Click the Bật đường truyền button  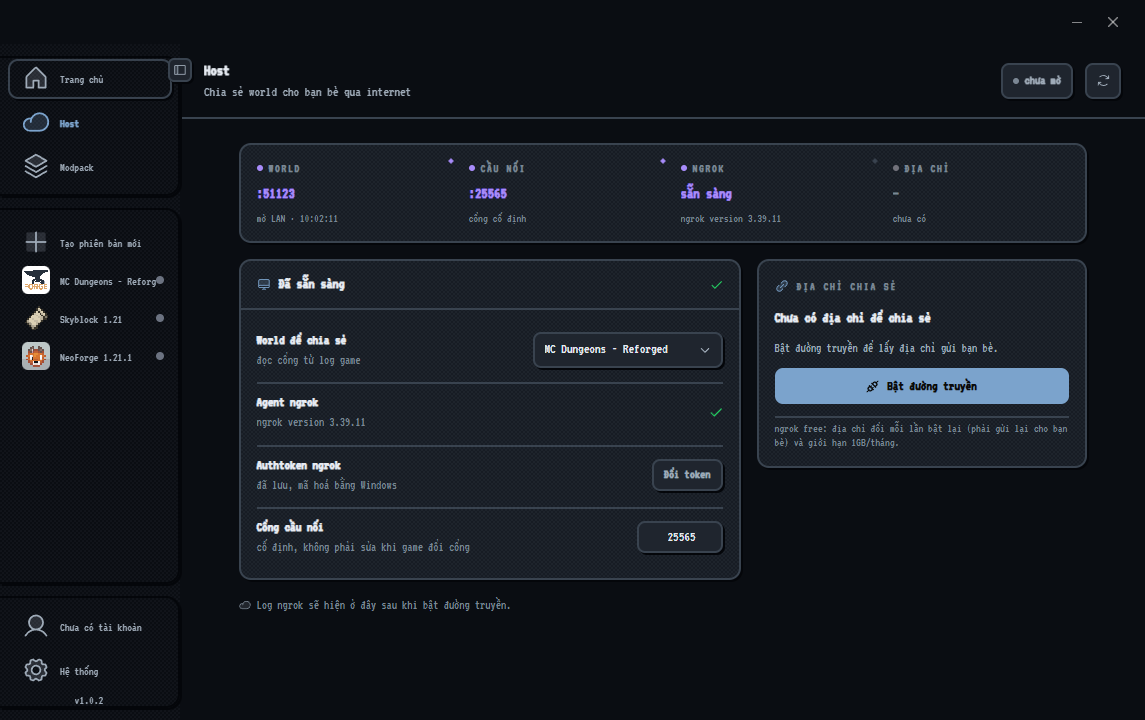922,386
